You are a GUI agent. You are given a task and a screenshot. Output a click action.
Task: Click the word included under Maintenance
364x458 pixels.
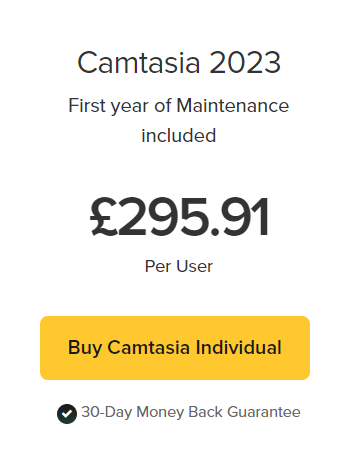point(179,136)
